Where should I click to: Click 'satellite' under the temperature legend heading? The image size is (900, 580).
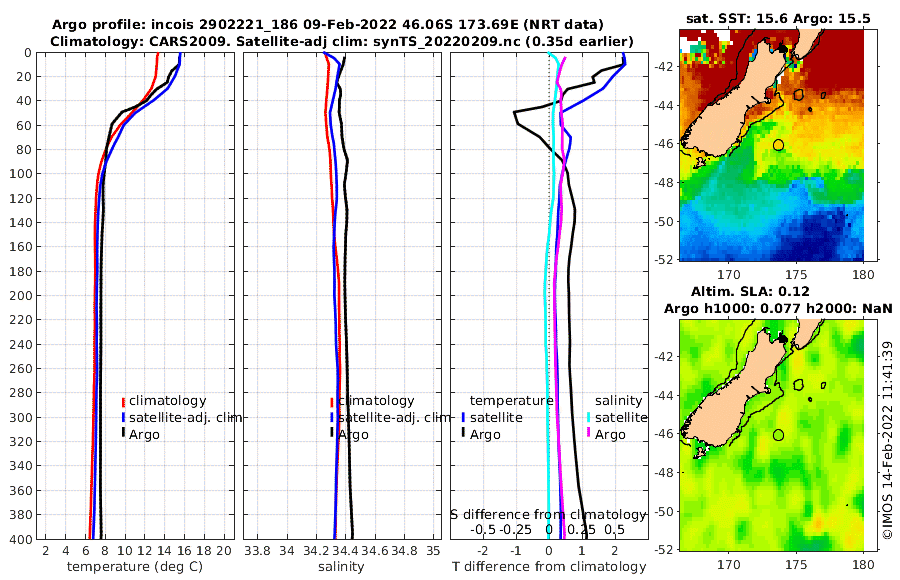(x=496, y=417)
